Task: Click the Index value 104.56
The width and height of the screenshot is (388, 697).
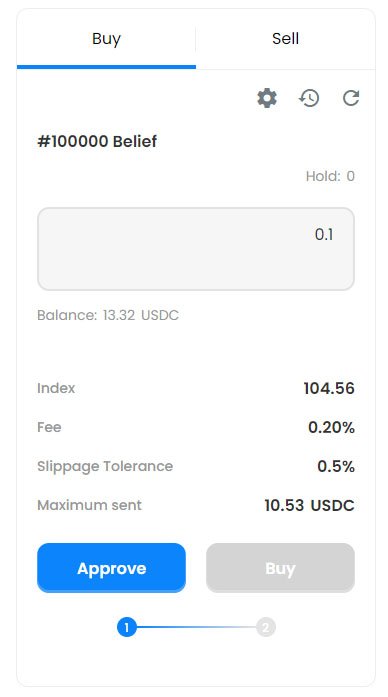Action: (329, 389)
